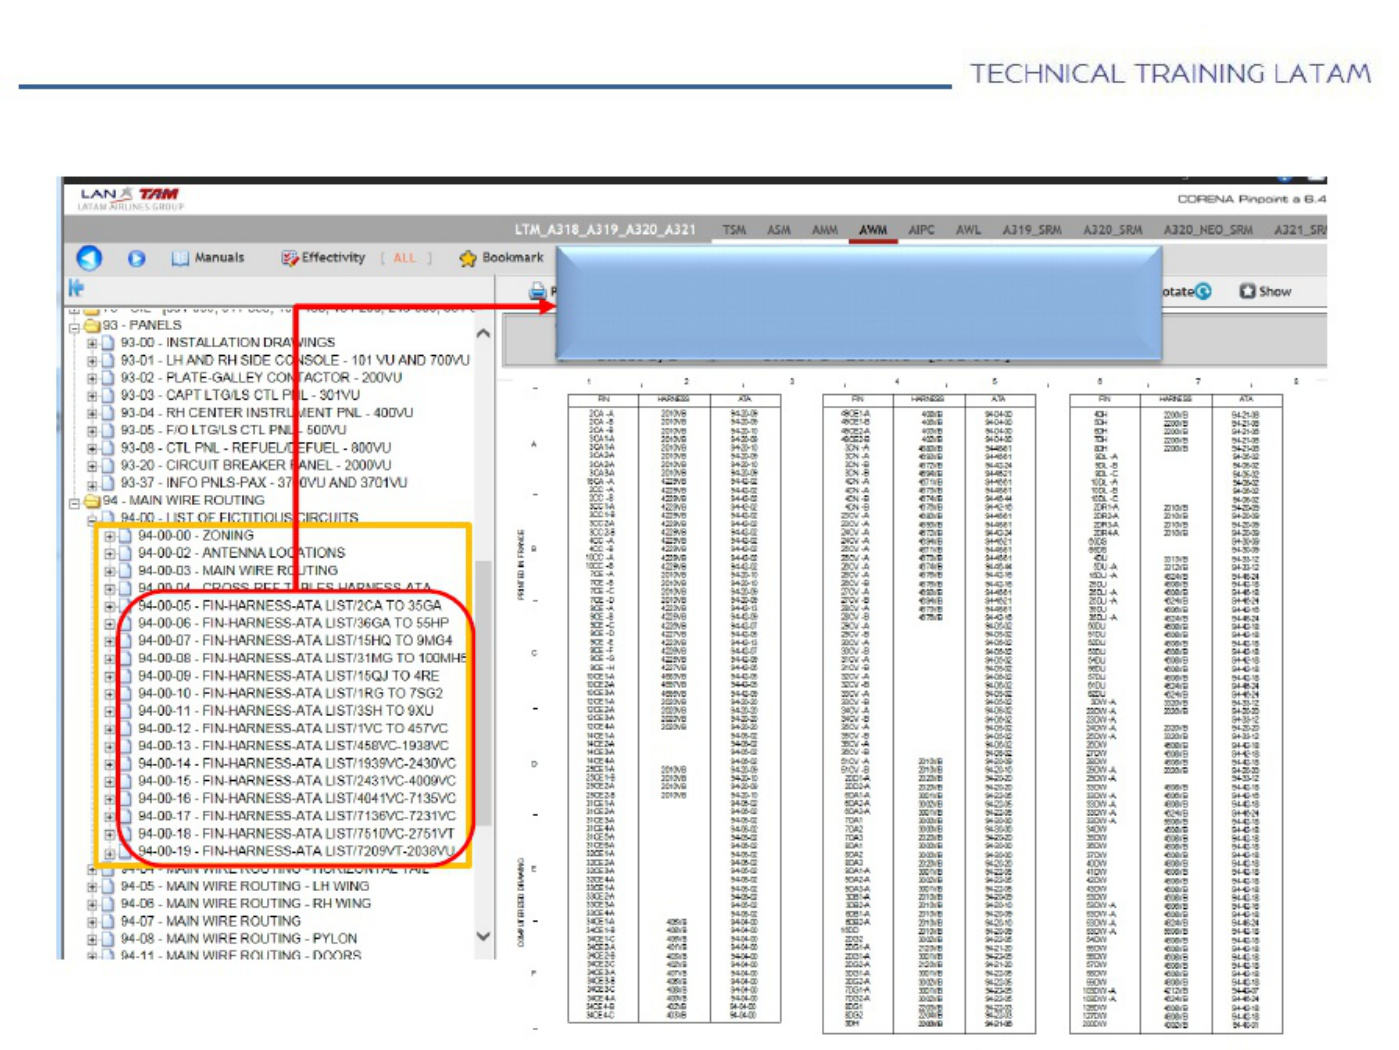Go forward with the blue right arrow
The width and height of the screenshot is (1399, 1050).
pyautogui.click(x=136, y=258)
